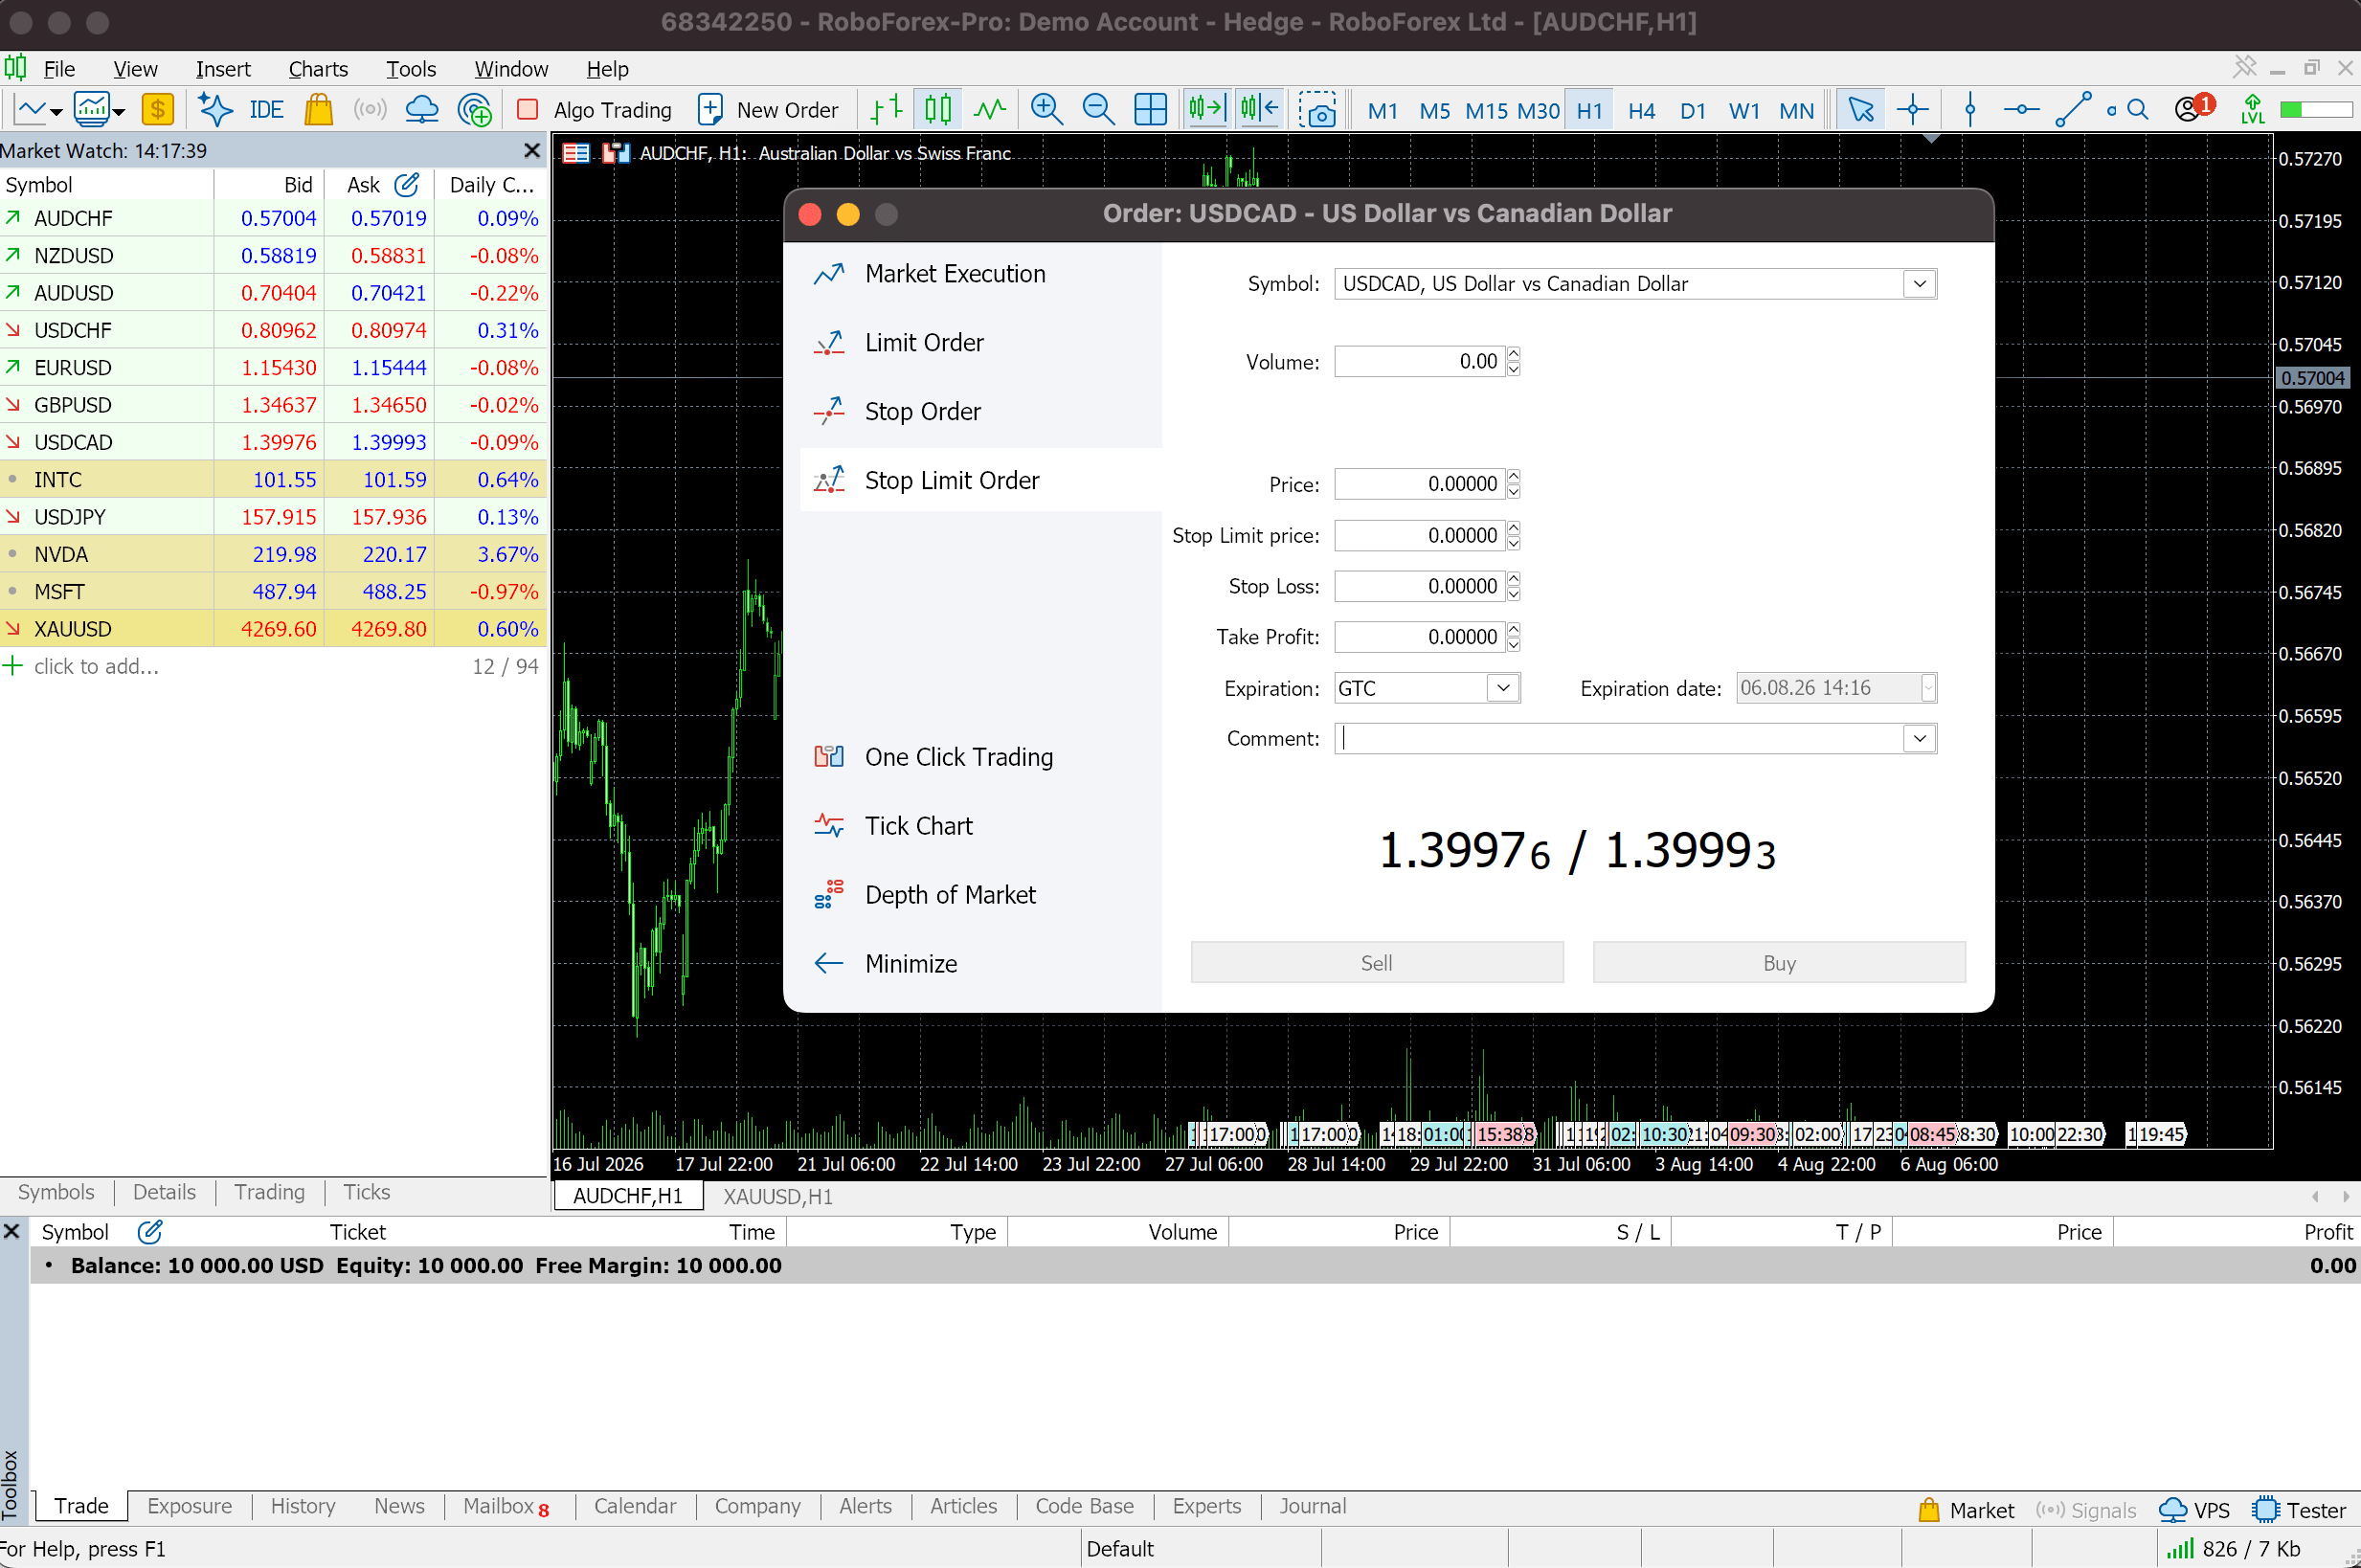Image resolution: width=2361 pixels, height=1568 pixels.
Task: Click the tile windows grid icon
Action: [1150, 109]
